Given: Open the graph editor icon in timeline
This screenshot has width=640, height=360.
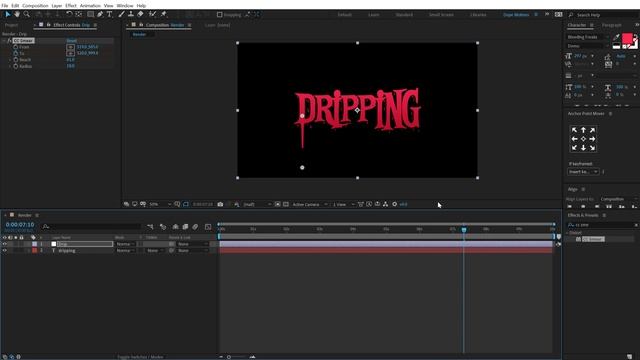Looking at the screenshot, I should click(208, 227).
